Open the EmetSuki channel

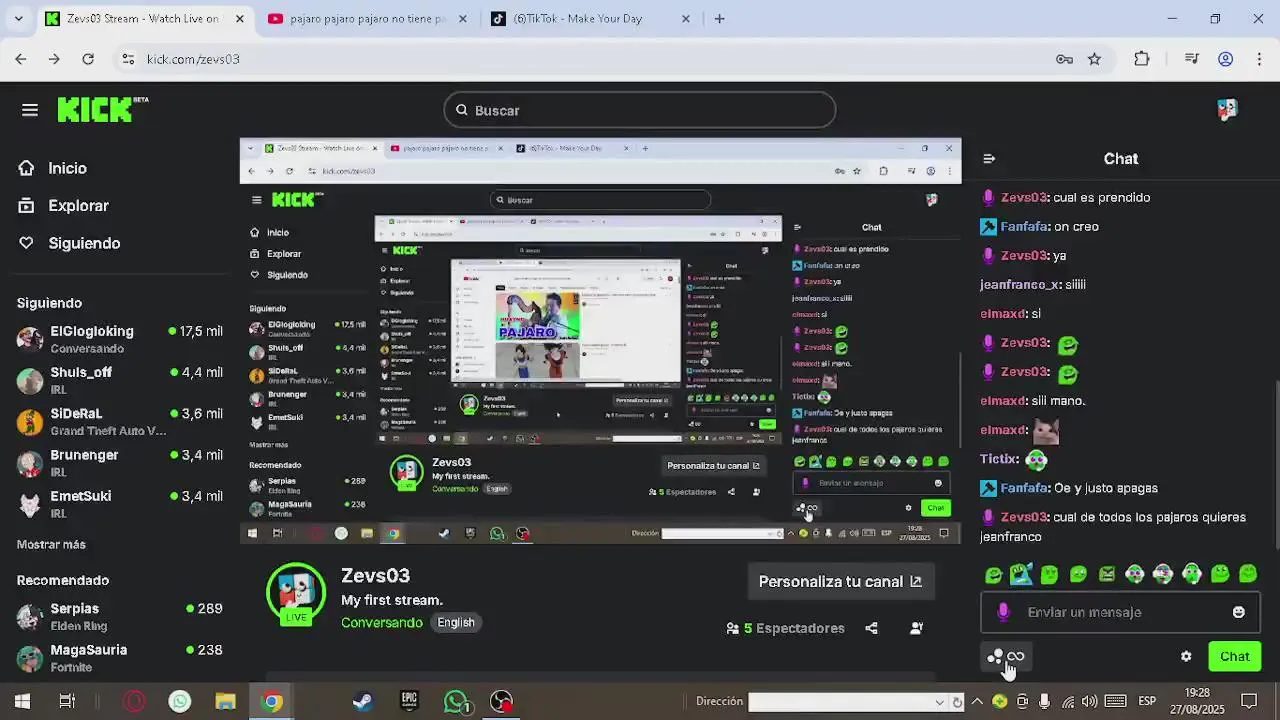(x=120, y=504)
